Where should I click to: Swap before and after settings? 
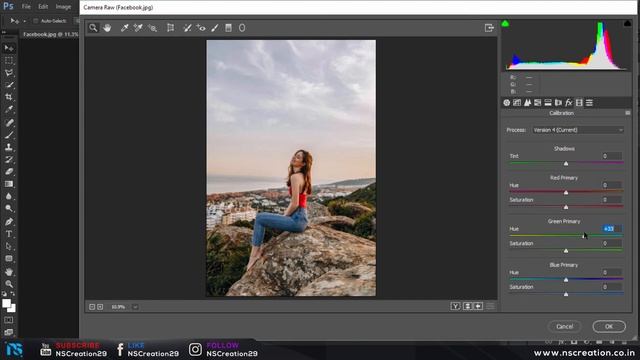(x=467, y=306)
